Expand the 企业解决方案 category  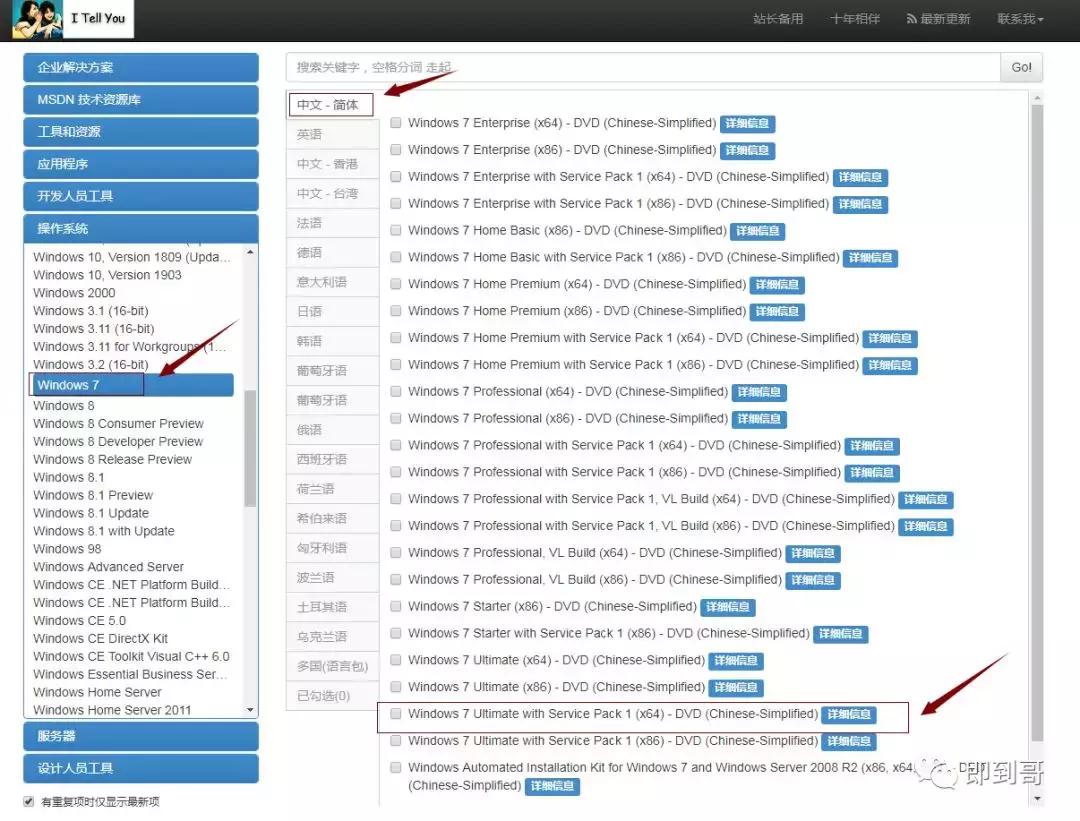click(x=141, y=67)
